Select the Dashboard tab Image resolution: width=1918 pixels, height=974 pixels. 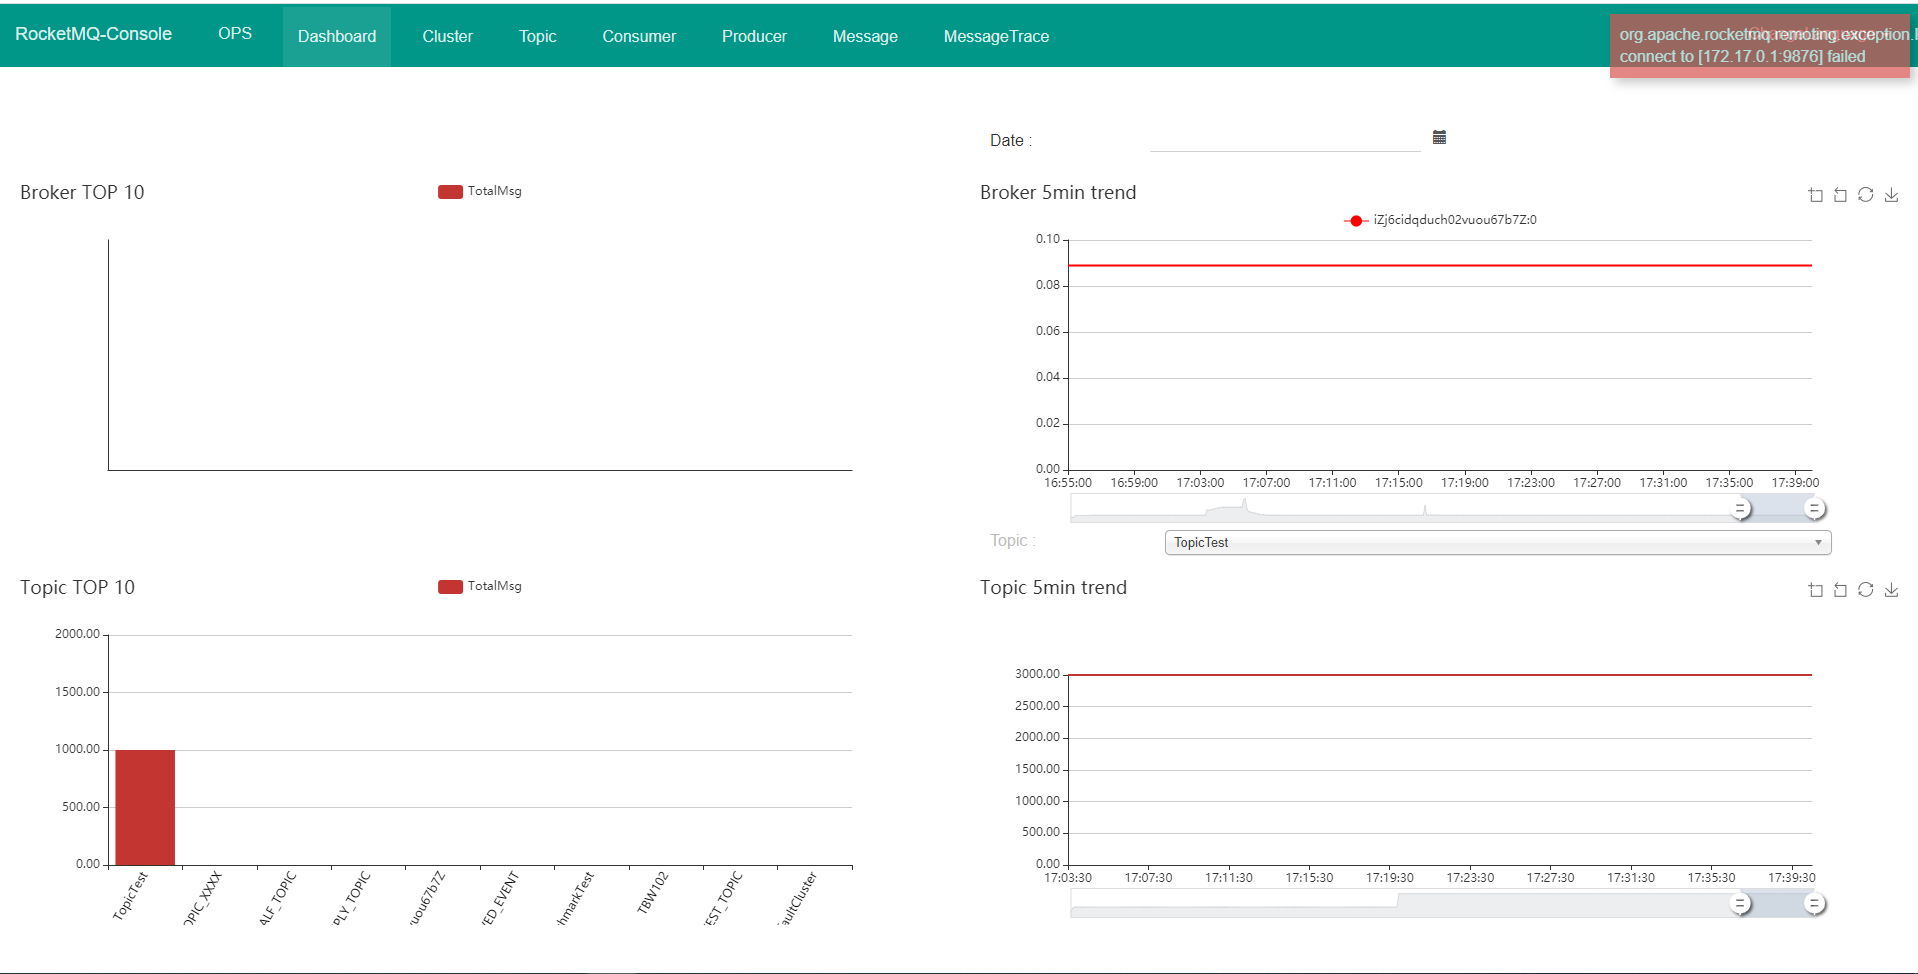click(337, 36)
